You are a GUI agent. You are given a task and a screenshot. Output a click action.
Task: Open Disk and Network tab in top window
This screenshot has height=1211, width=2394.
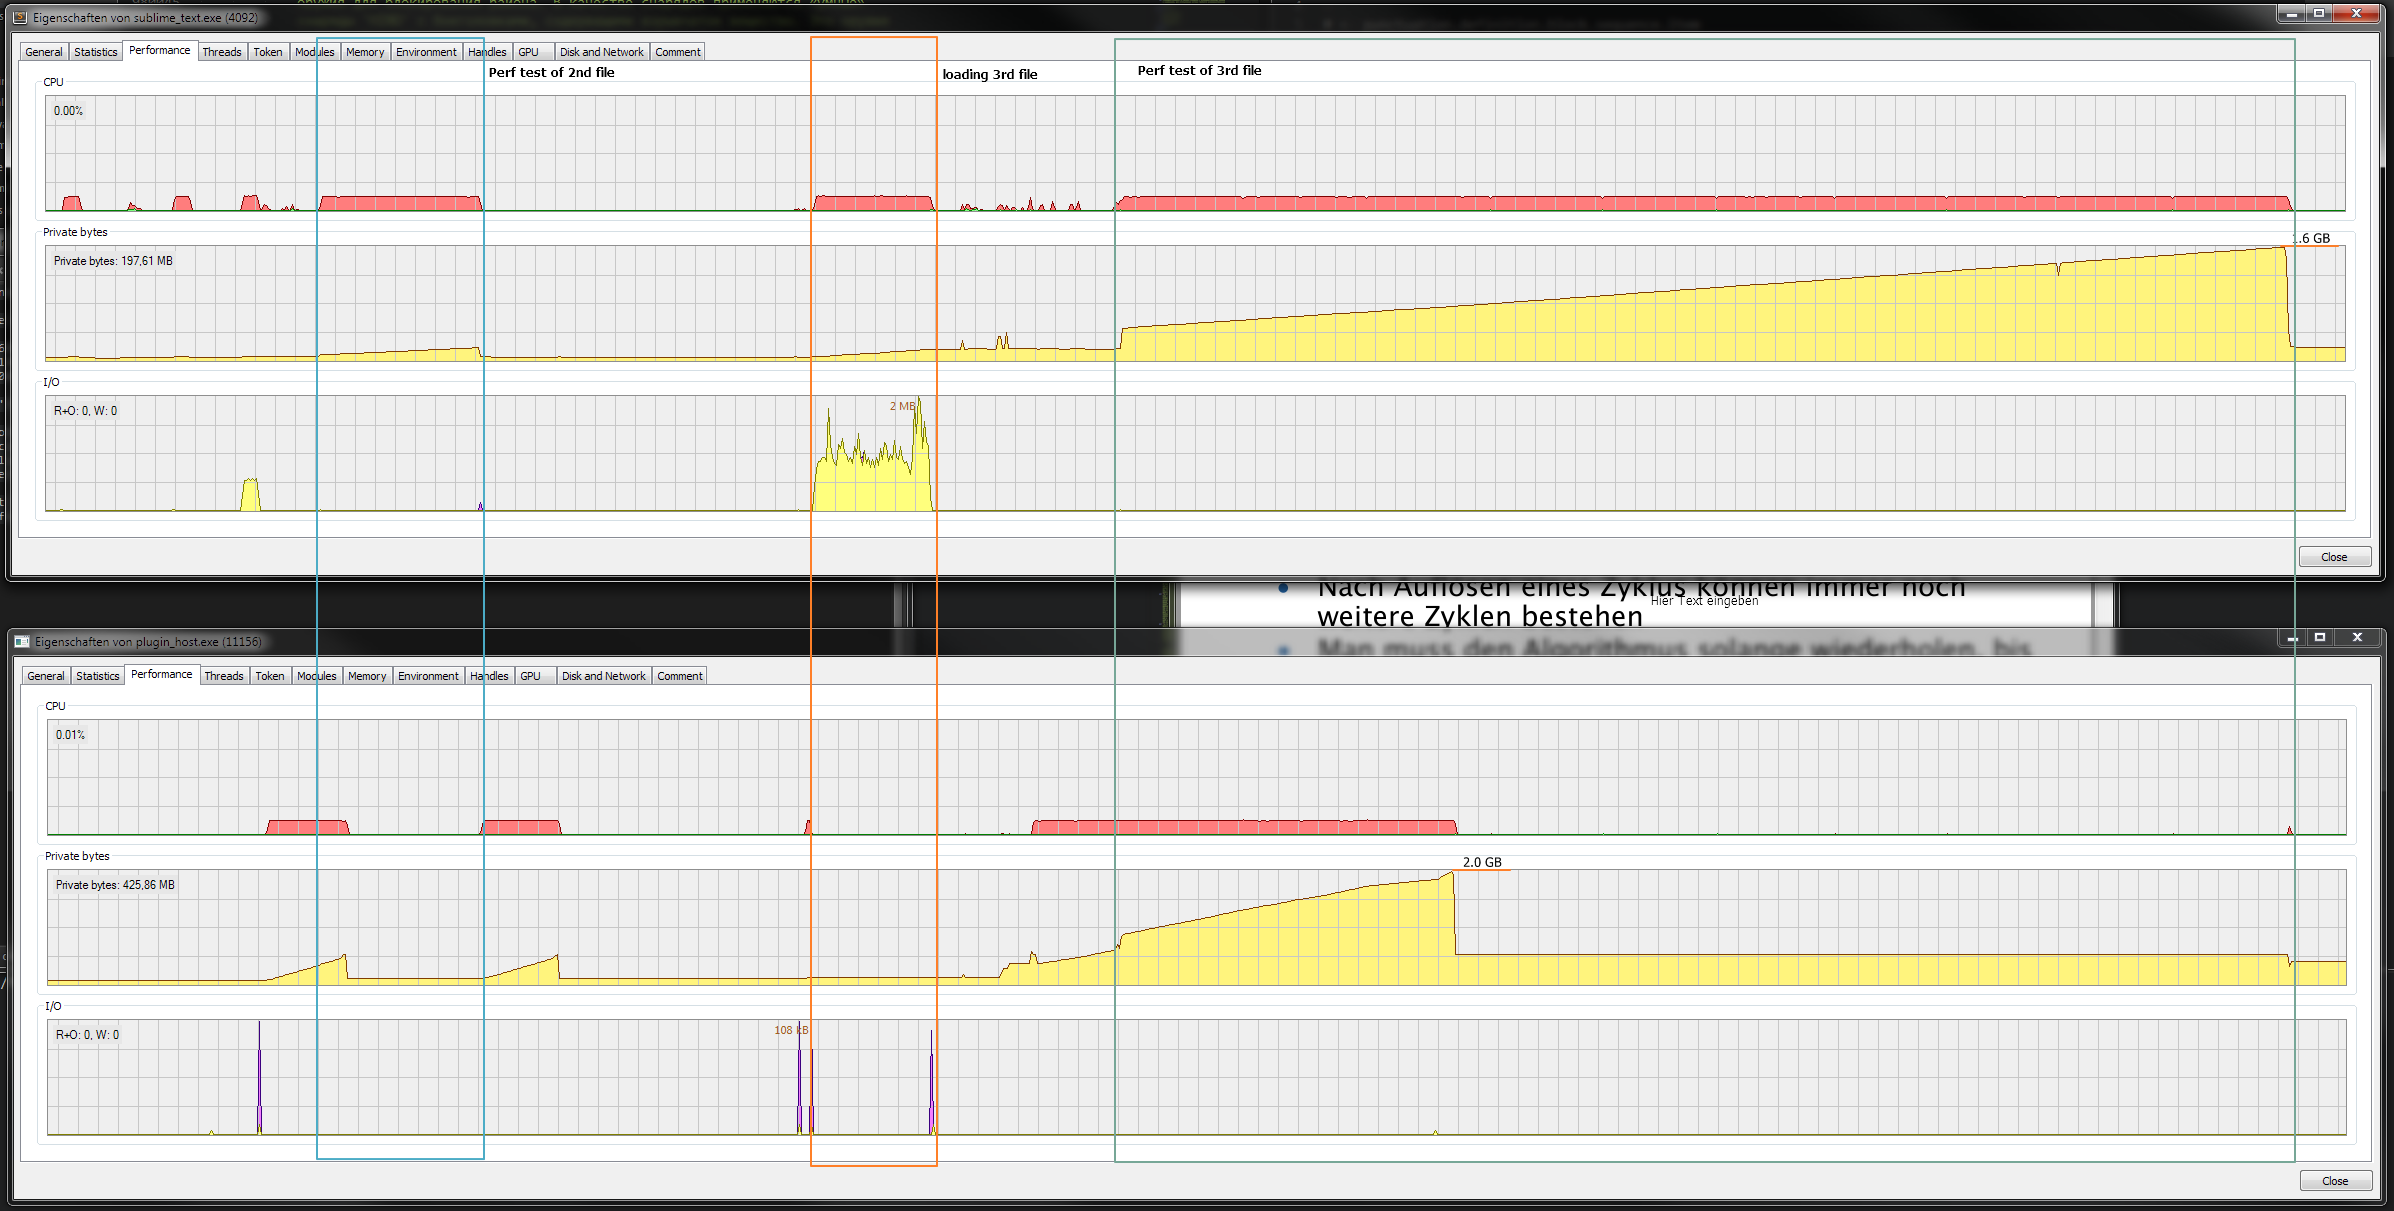(601, 52)
